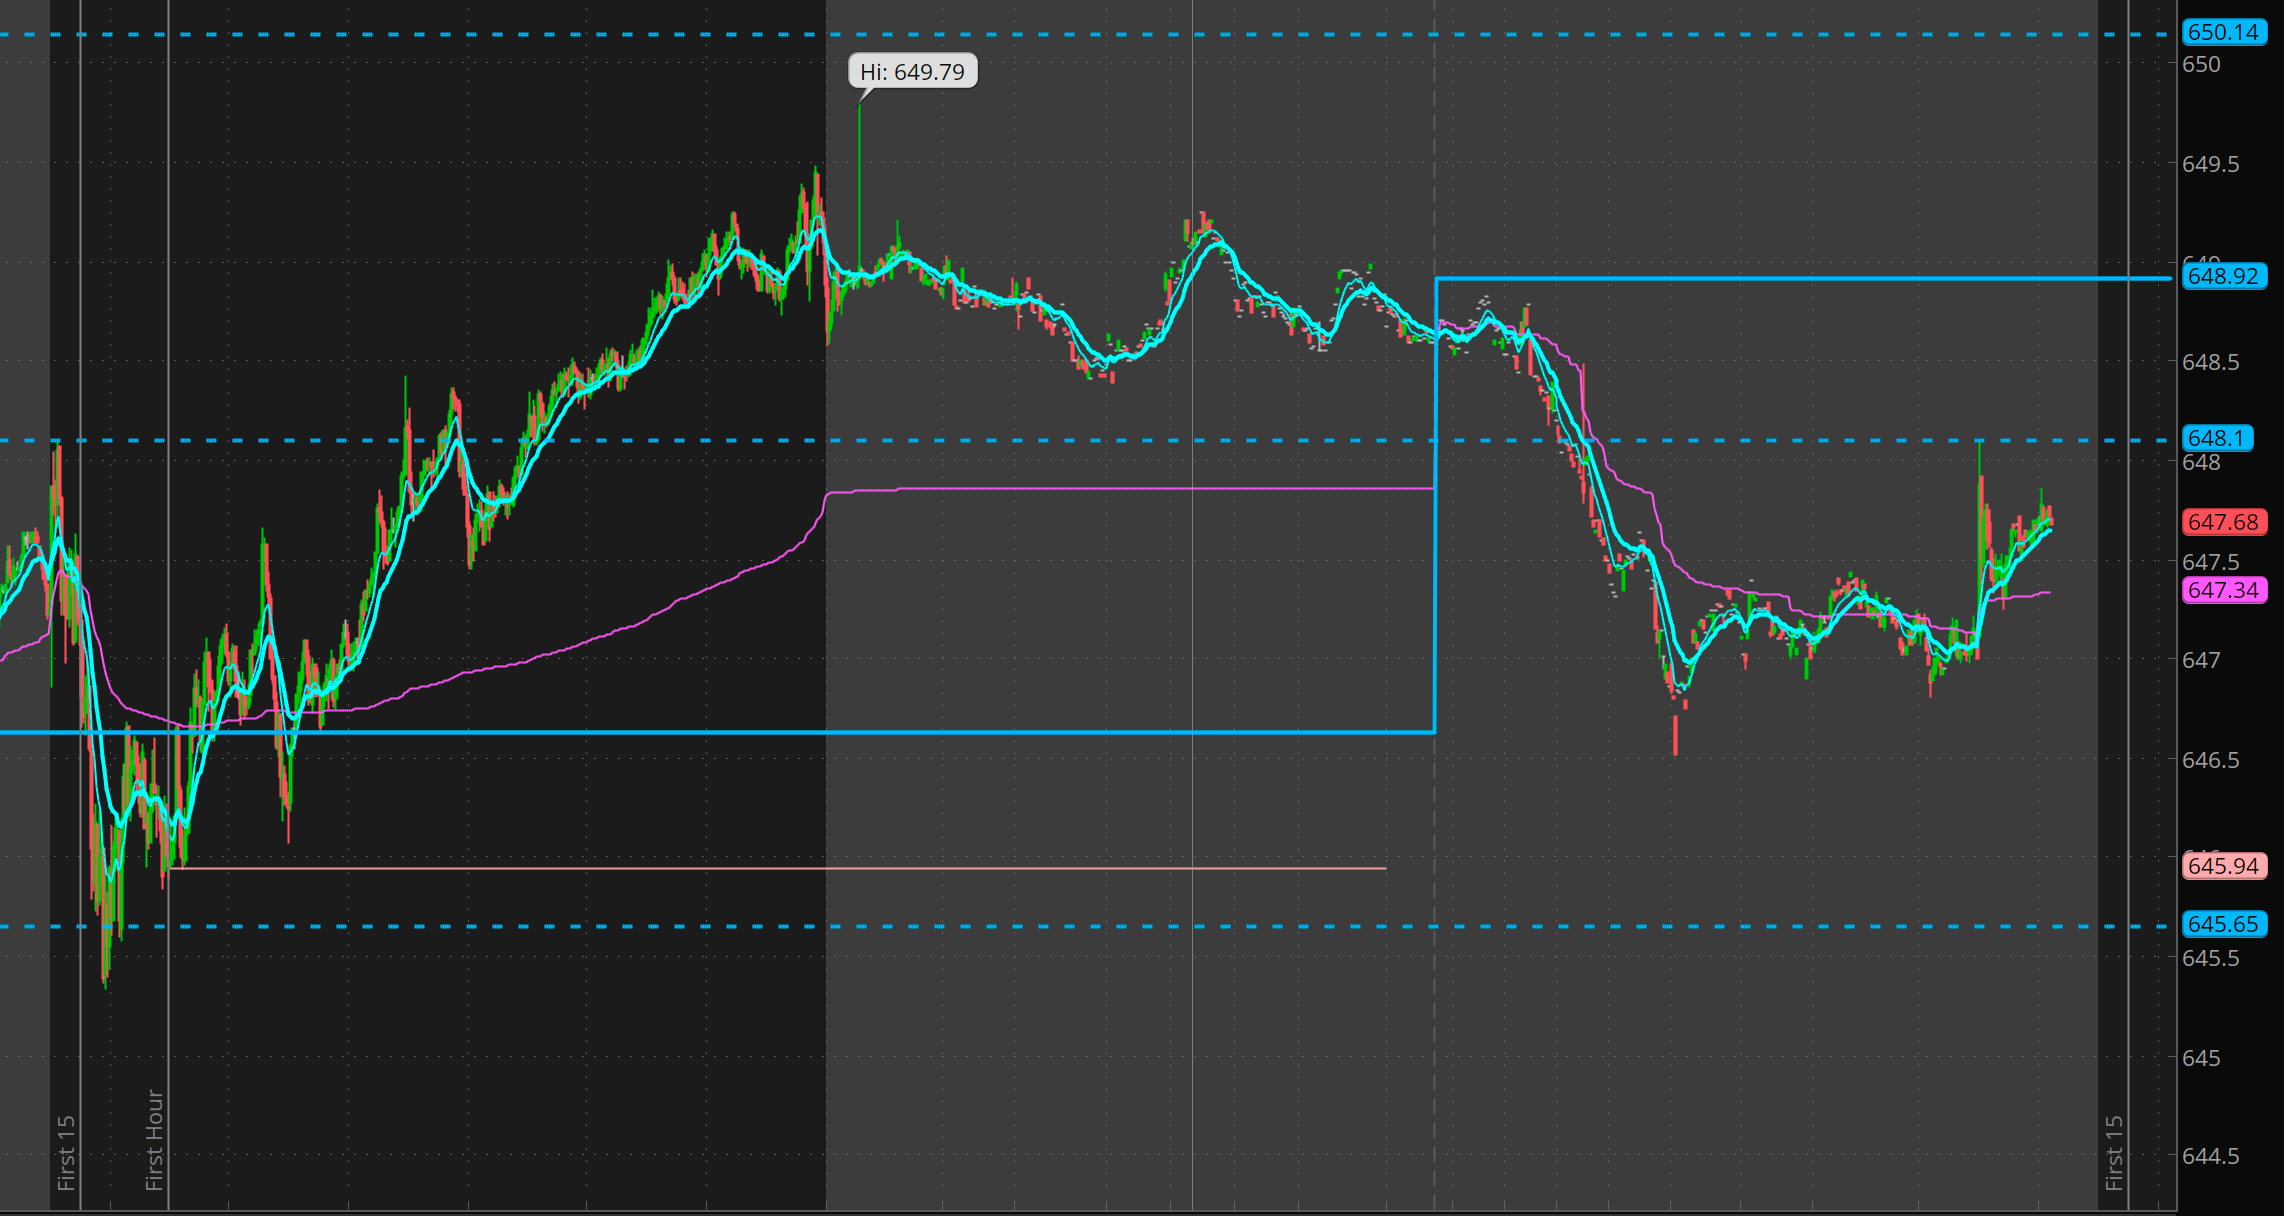Click the 645.5 price axis tick

coord(2210,958)
